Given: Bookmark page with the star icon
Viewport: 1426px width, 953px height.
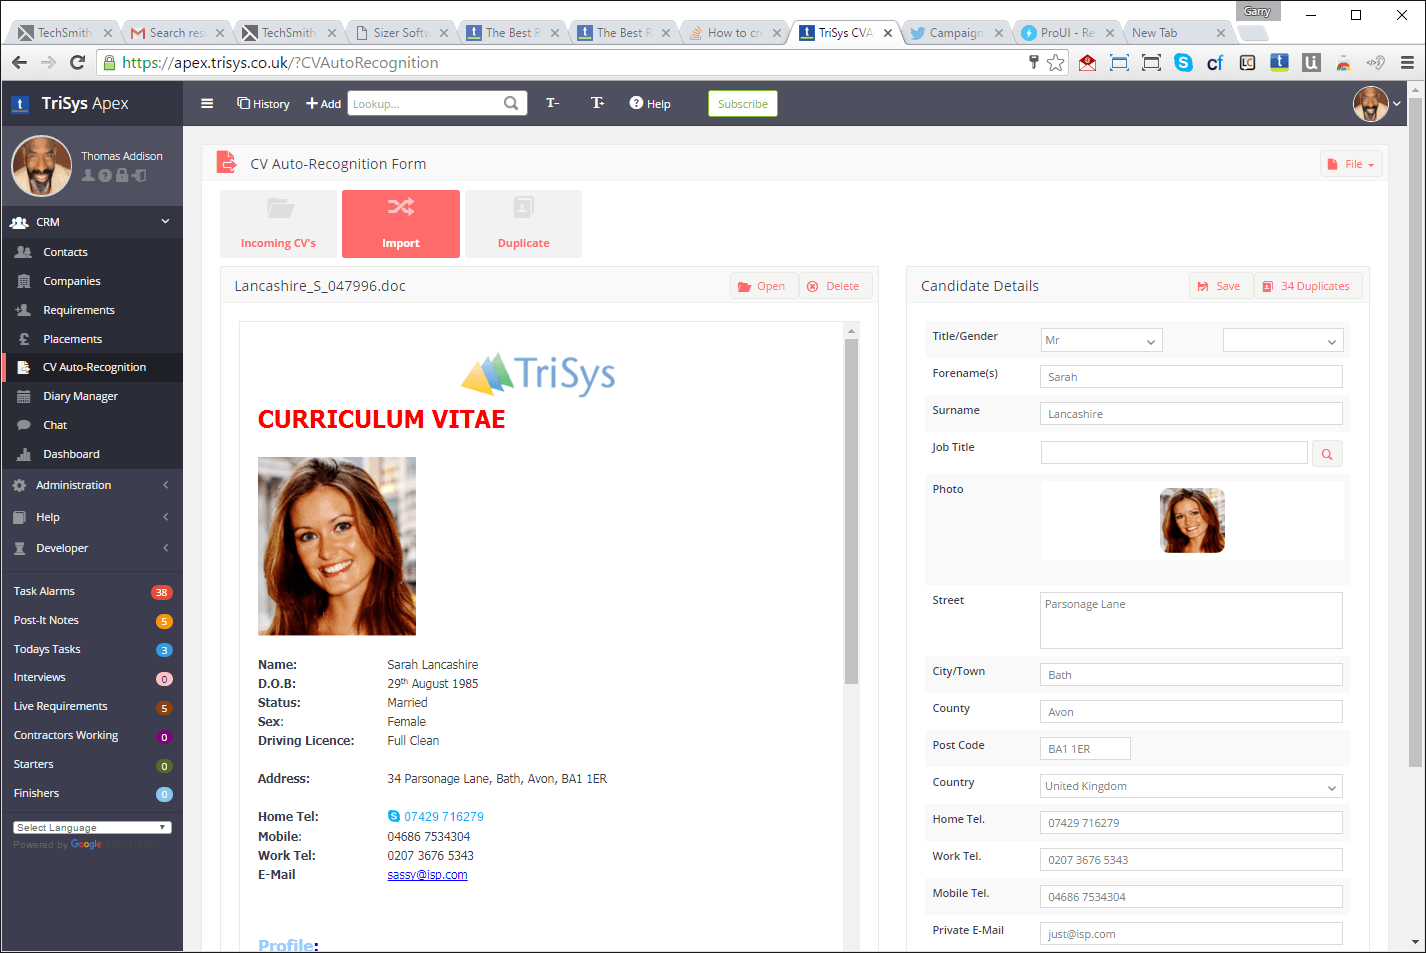Looking at the screenshot, I should tap(1056, 63).
